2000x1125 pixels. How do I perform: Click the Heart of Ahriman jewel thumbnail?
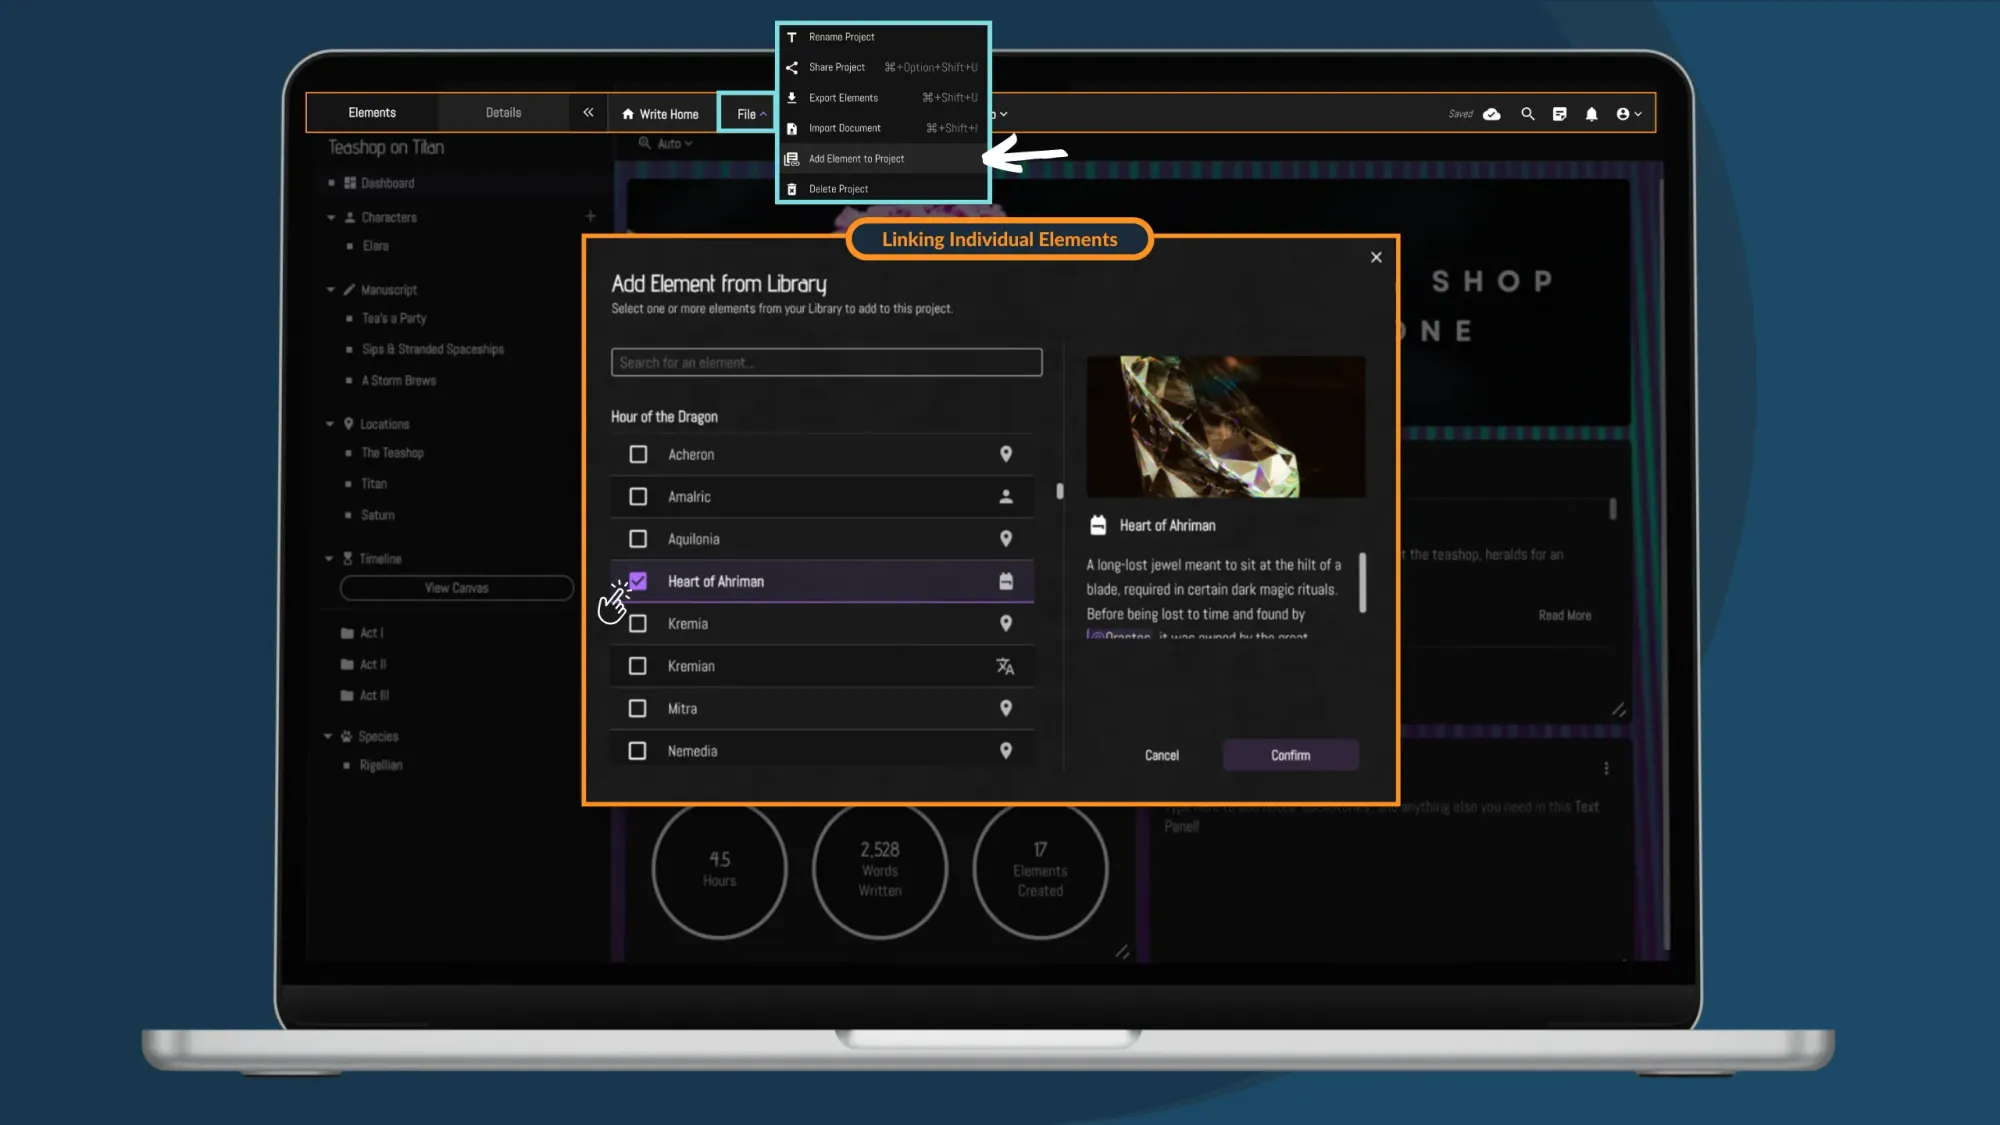tap(1225, 427)
